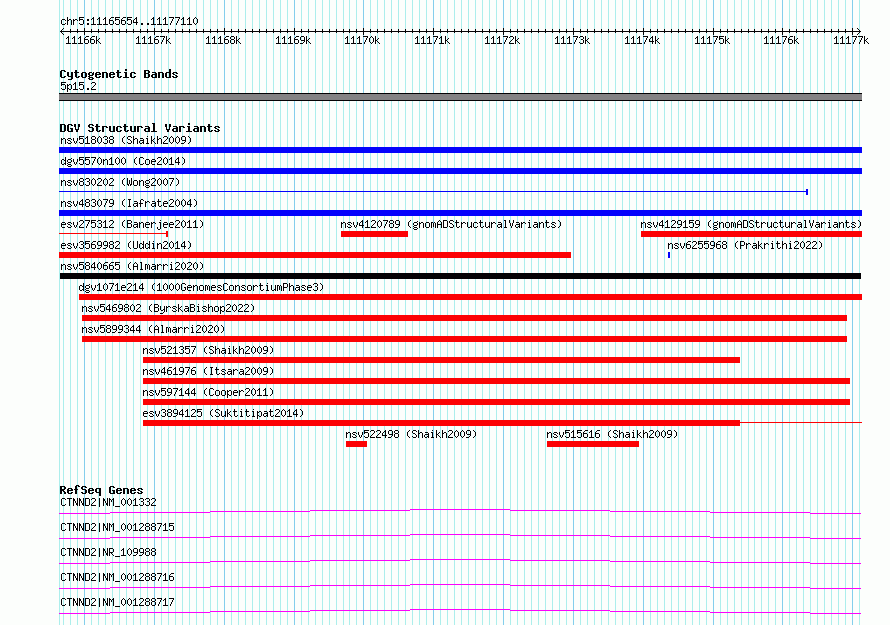Select the CTNND2|NM_001288717 transcript label
This screenshot has height=625, width=890.
117,602
